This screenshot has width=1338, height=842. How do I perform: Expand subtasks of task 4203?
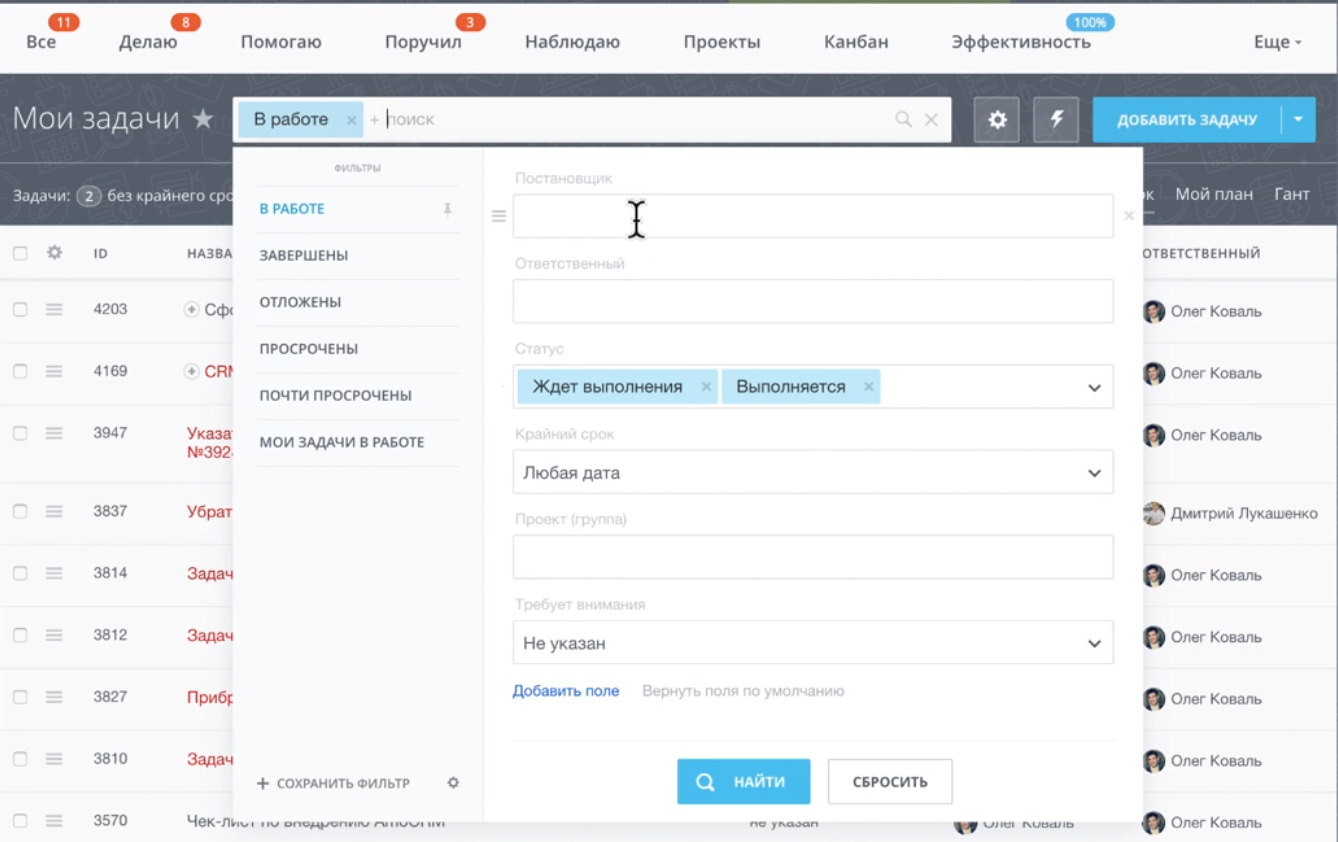click(x=192, y=310)
